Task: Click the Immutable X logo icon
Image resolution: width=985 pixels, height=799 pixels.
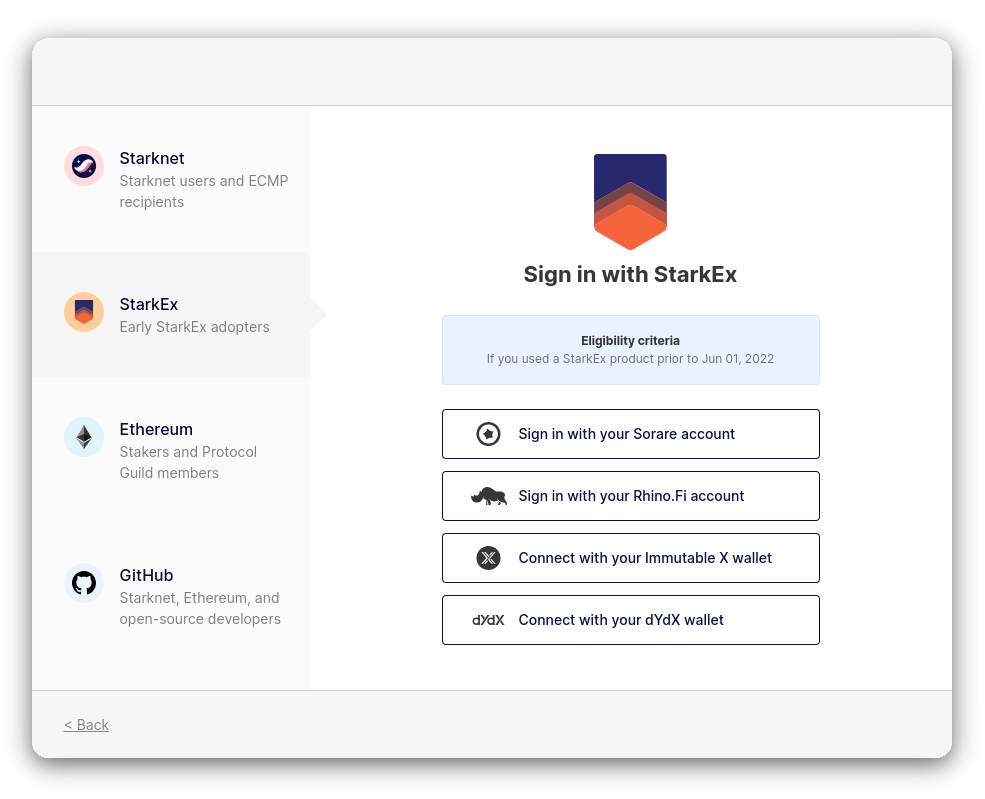Action: 488,558
